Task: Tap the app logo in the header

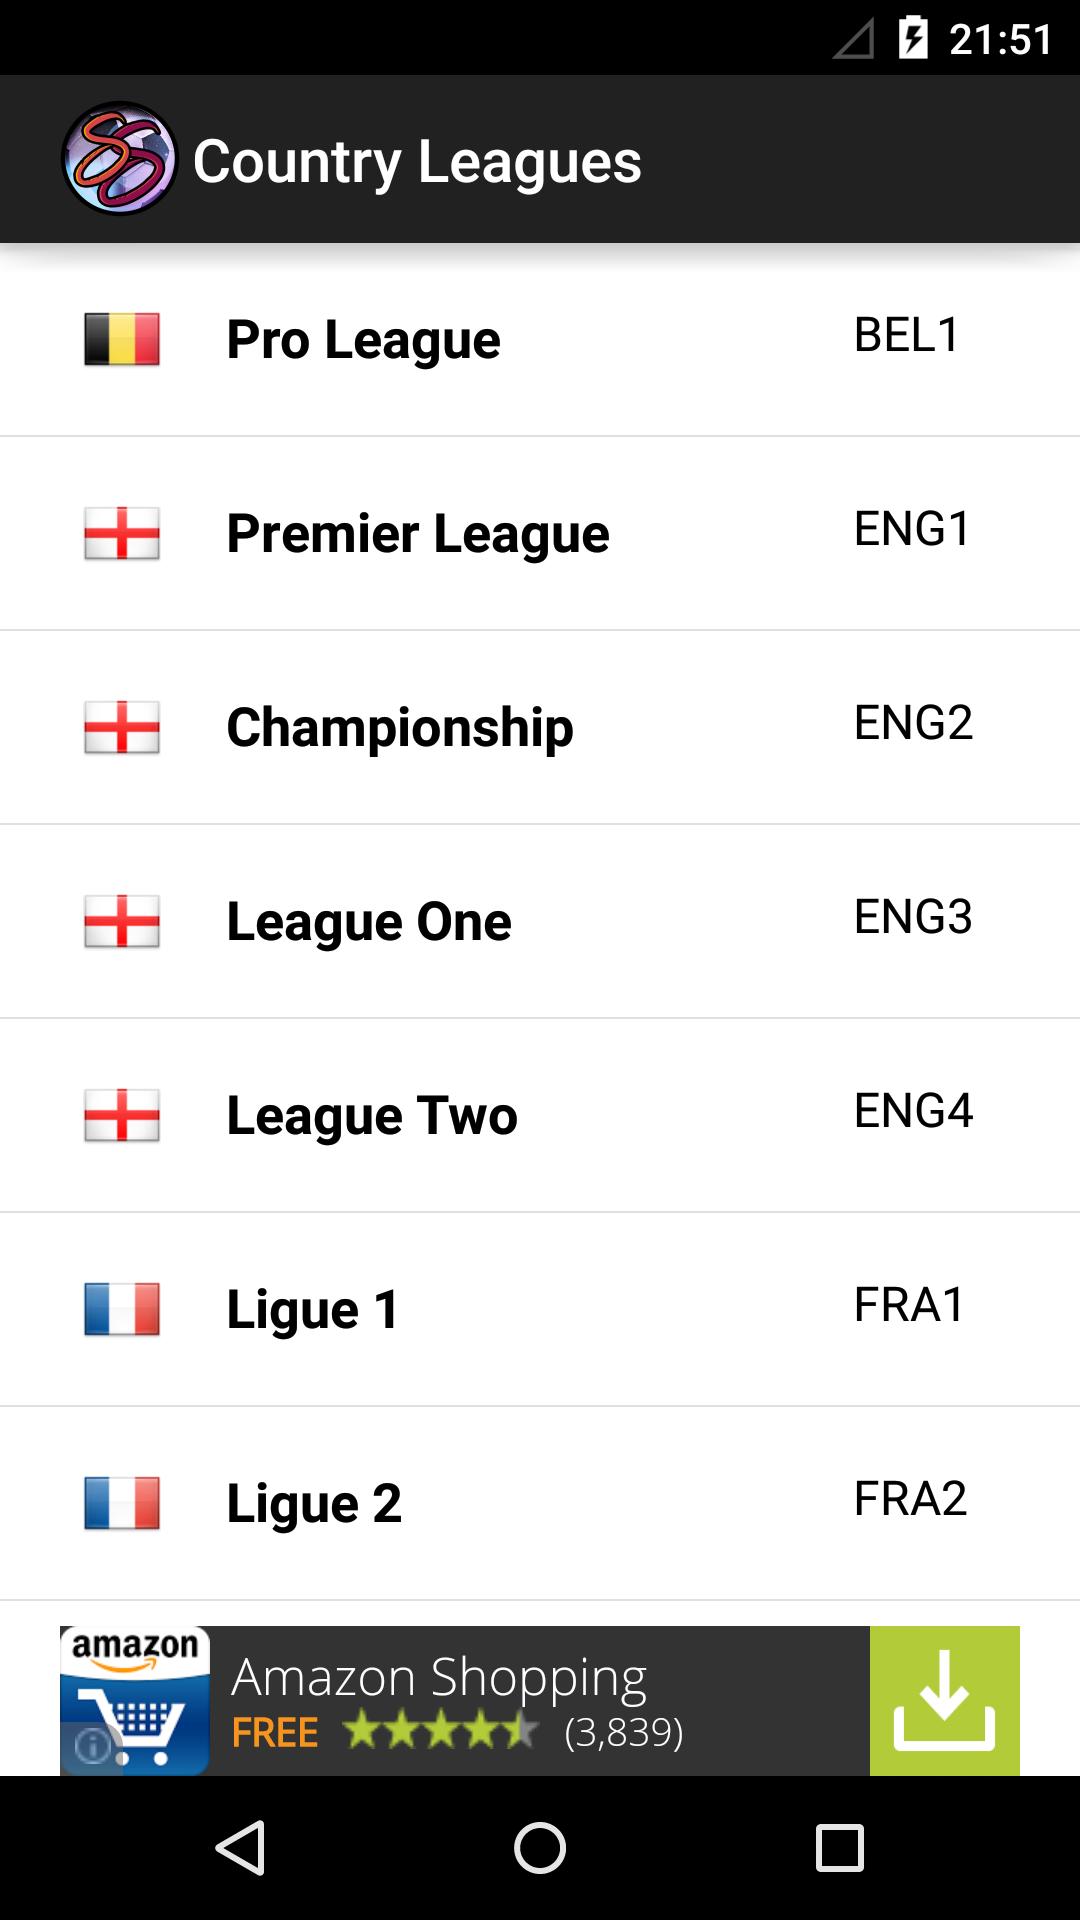Action: (x=119, y=159)
